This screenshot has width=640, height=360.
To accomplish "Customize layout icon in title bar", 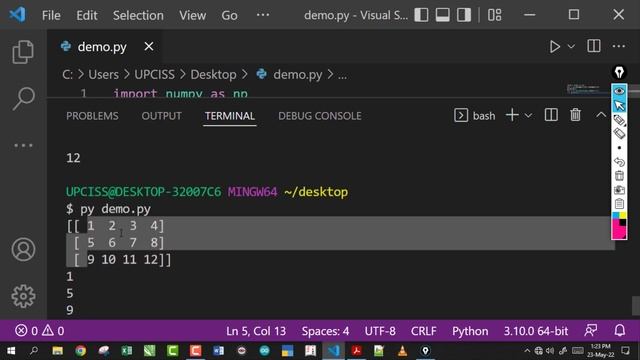I will (495, 15).
